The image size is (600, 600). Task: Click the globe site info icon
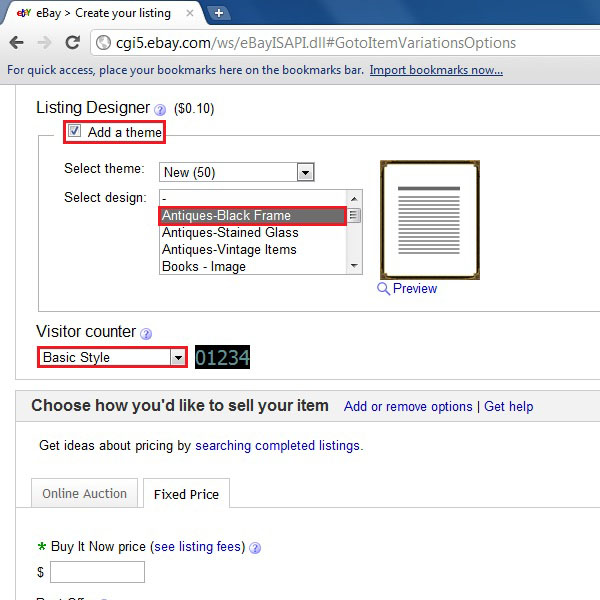(103, 42)
